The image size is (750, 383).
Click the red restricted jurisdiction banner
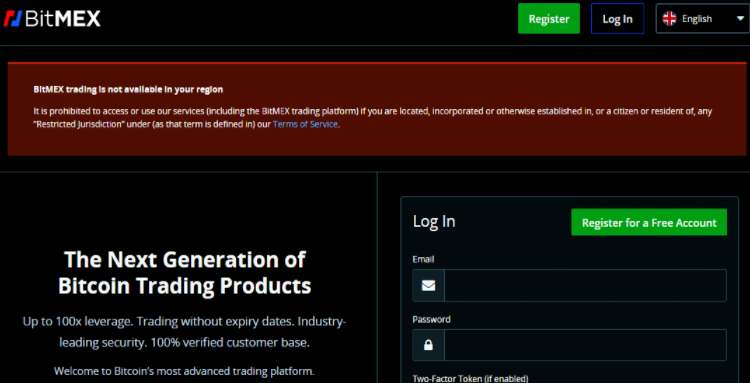click(377, 109)
